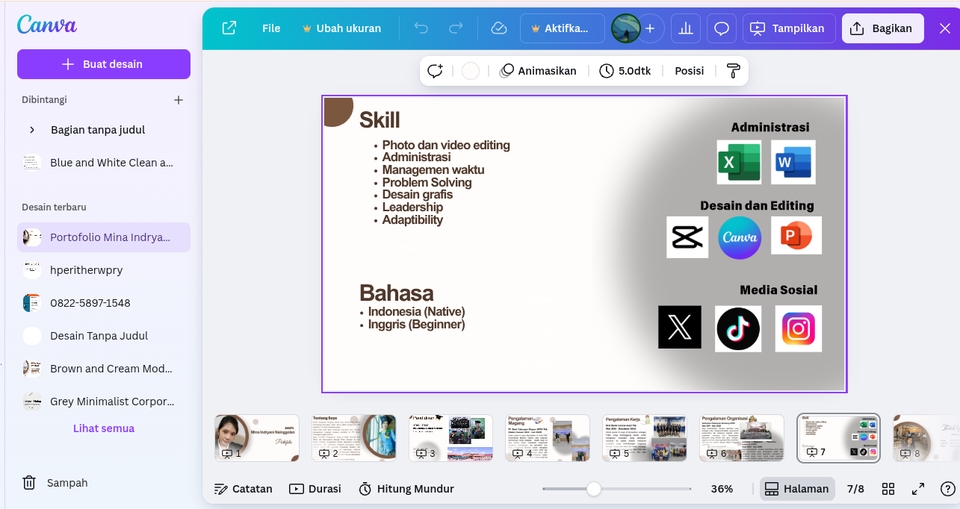Open Sampah trash

(x=55, y=483)
